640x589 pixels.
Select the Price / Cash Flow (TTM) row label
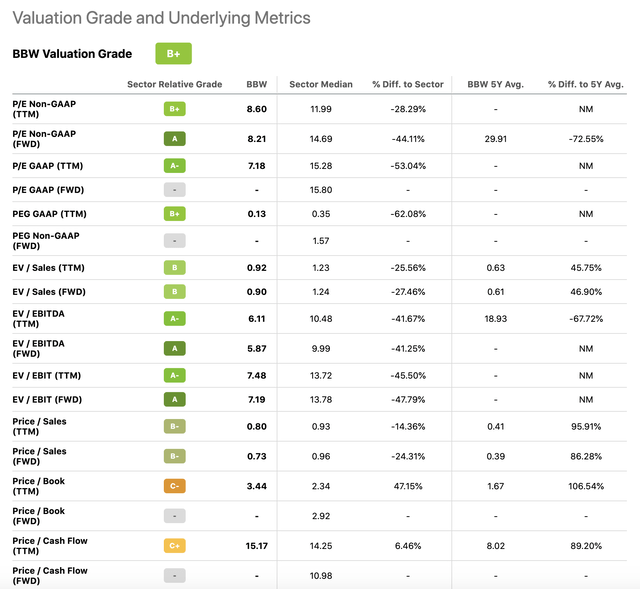(50, 546)
